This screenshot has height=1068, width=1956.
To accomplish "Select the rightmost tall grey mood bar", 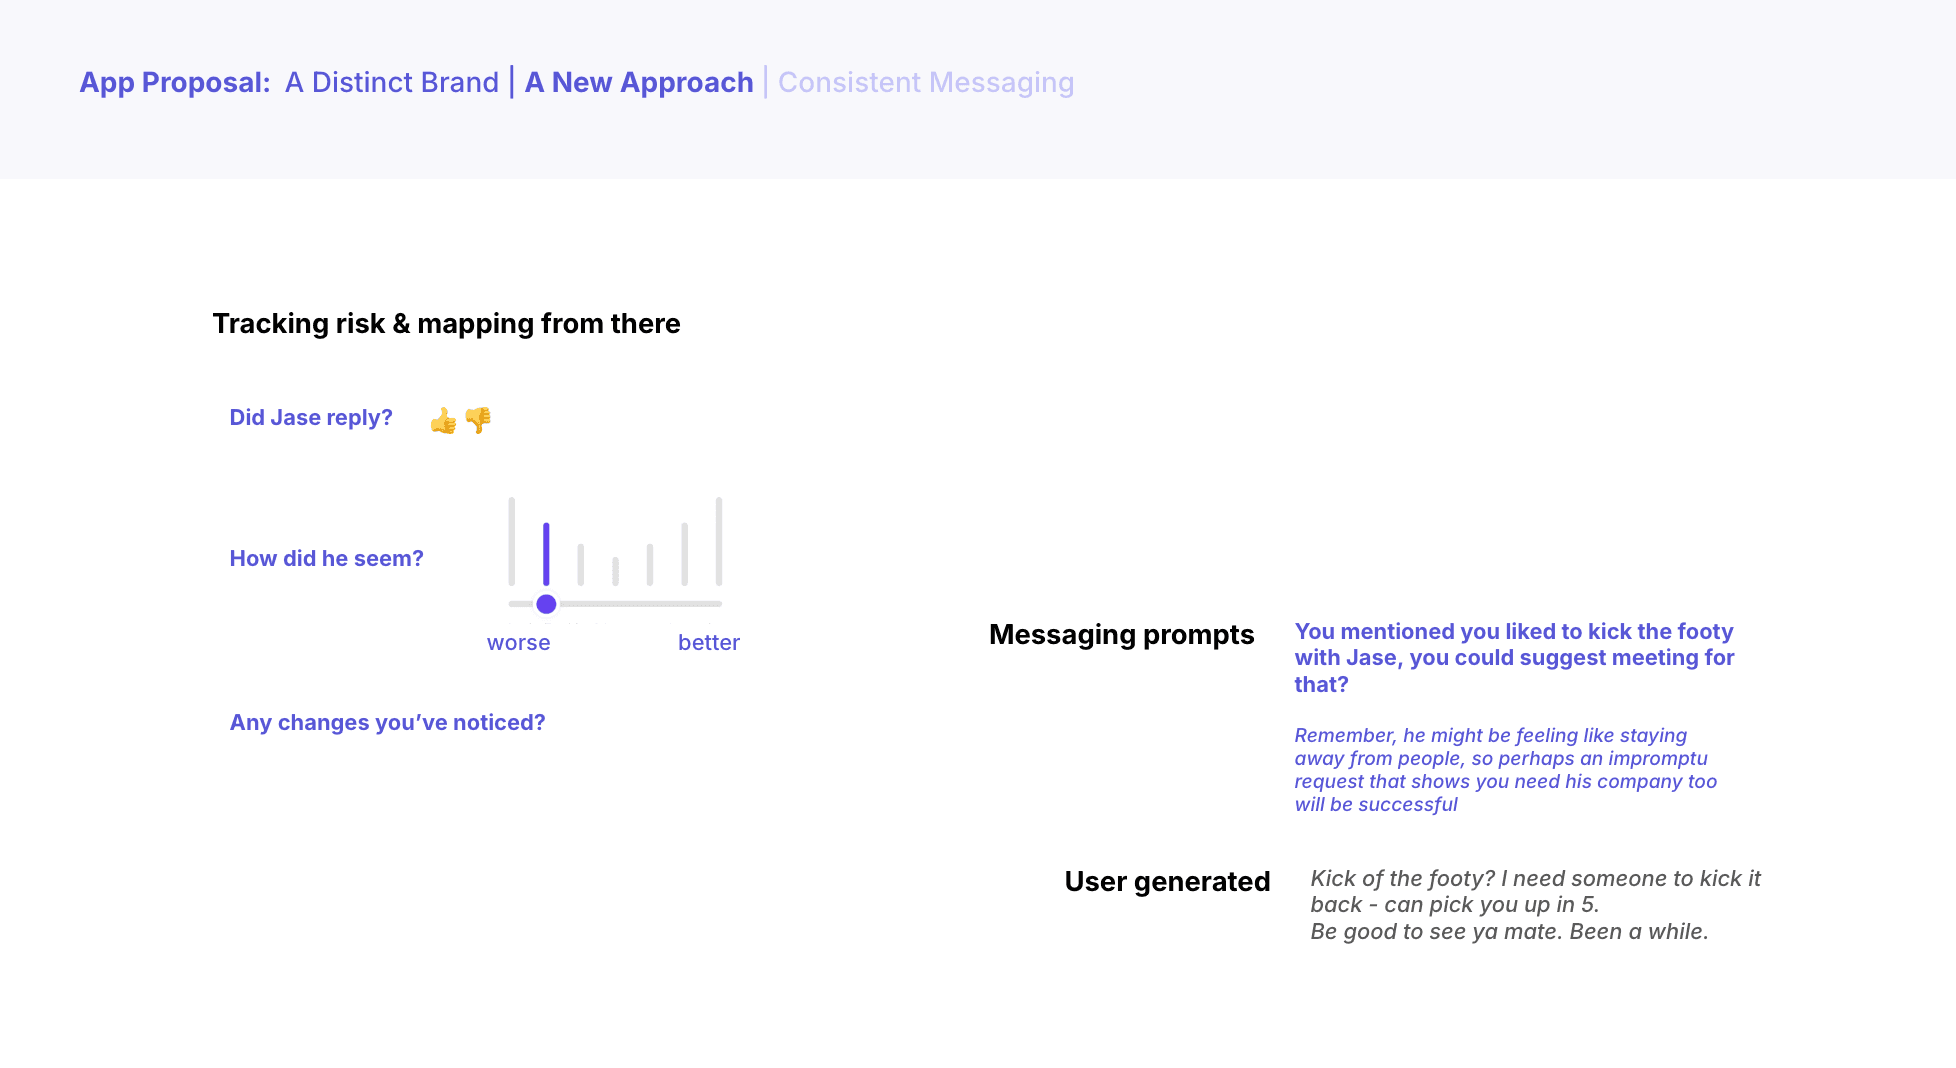I will pos(719,541).
